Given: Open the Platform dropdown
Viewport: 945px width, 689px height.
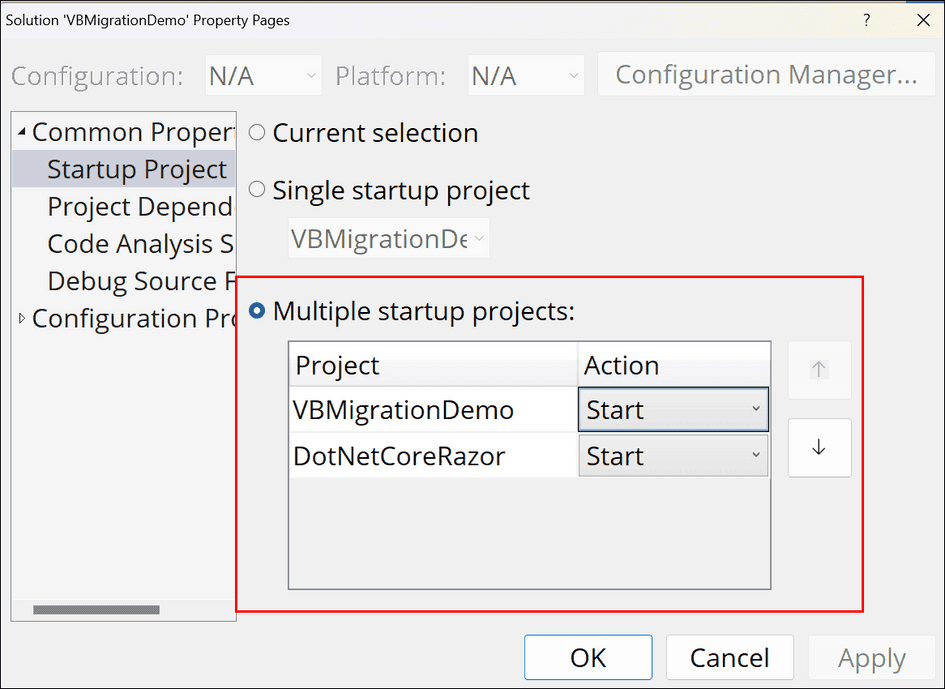Looking at the screenshot, I should click(x=526, y=74).
